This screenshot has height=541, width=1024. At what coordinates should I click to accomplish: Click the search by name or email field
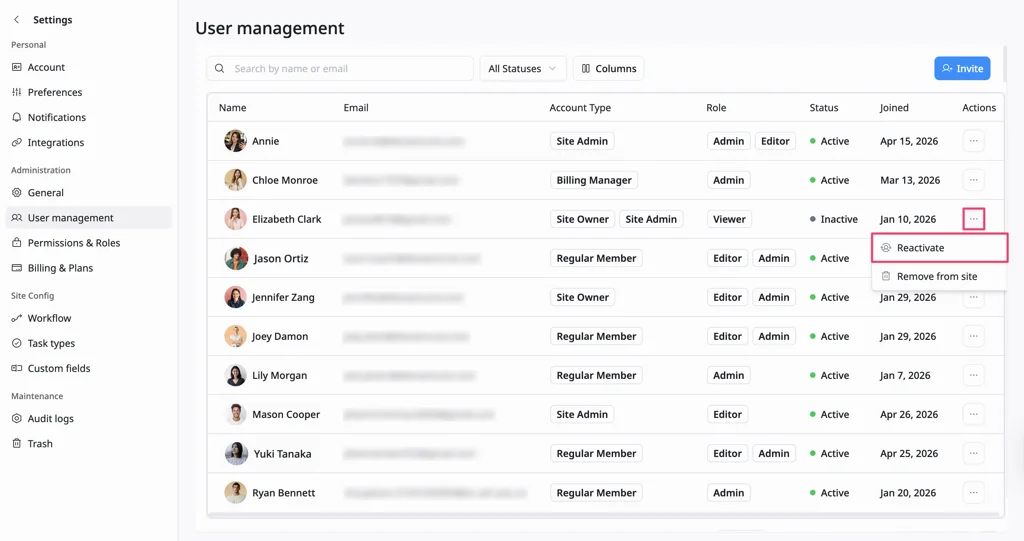(x=340, y=69)
